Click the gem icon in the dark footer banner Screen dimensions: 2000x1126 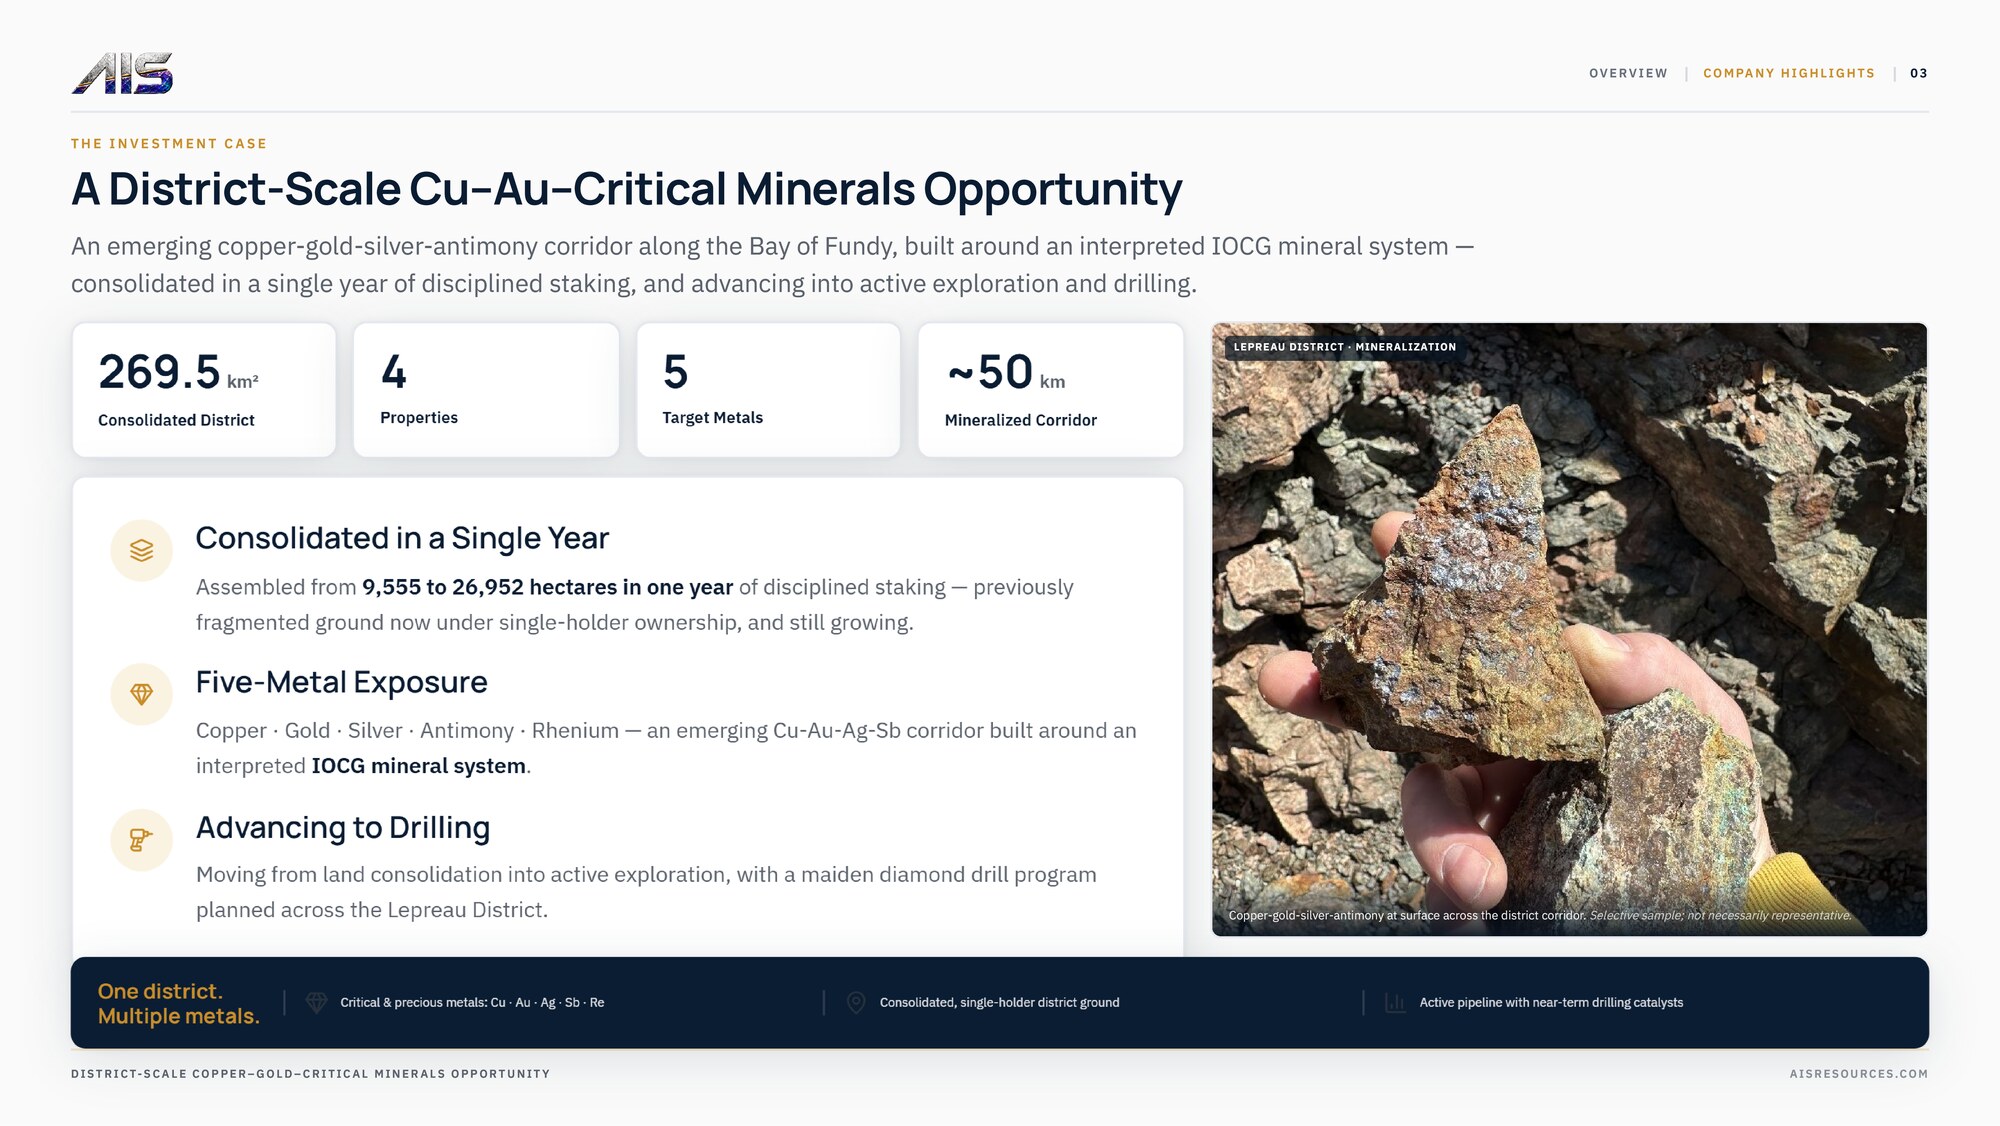(316, 1002)
